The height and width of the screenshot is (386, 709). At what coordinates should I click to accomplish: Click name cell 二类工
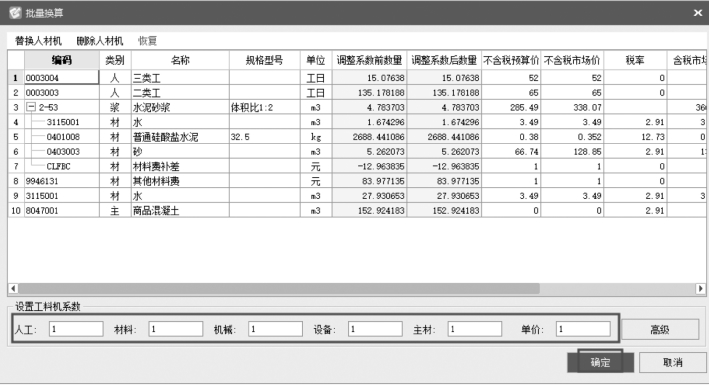point(180,93)
